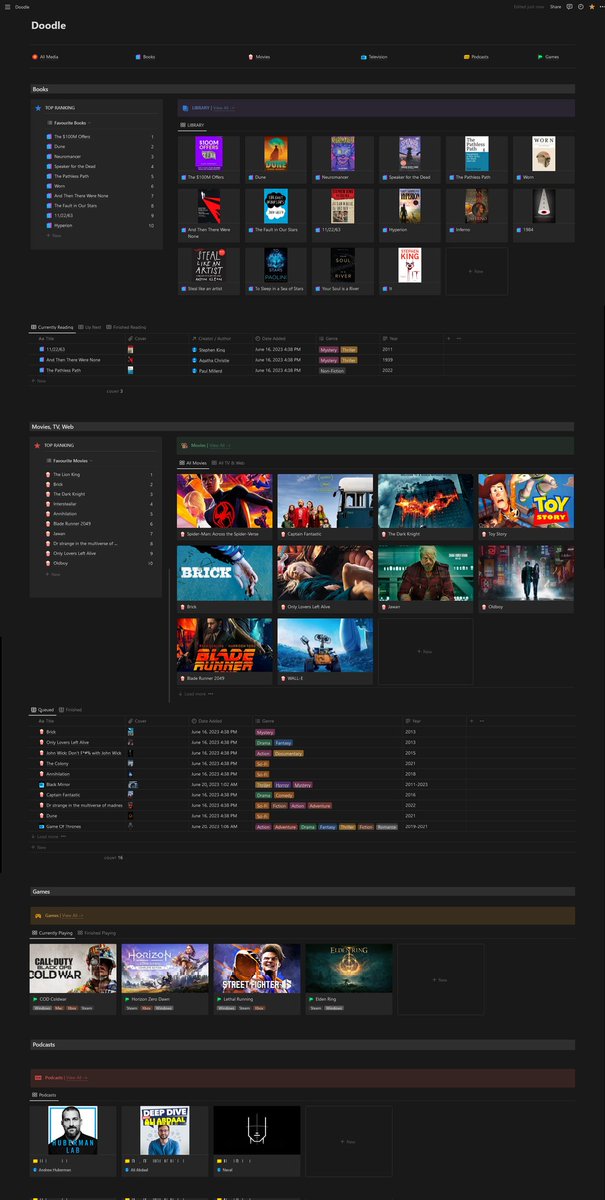Select the All Movies tab
Screen dimensions: 605x1200
193,463
